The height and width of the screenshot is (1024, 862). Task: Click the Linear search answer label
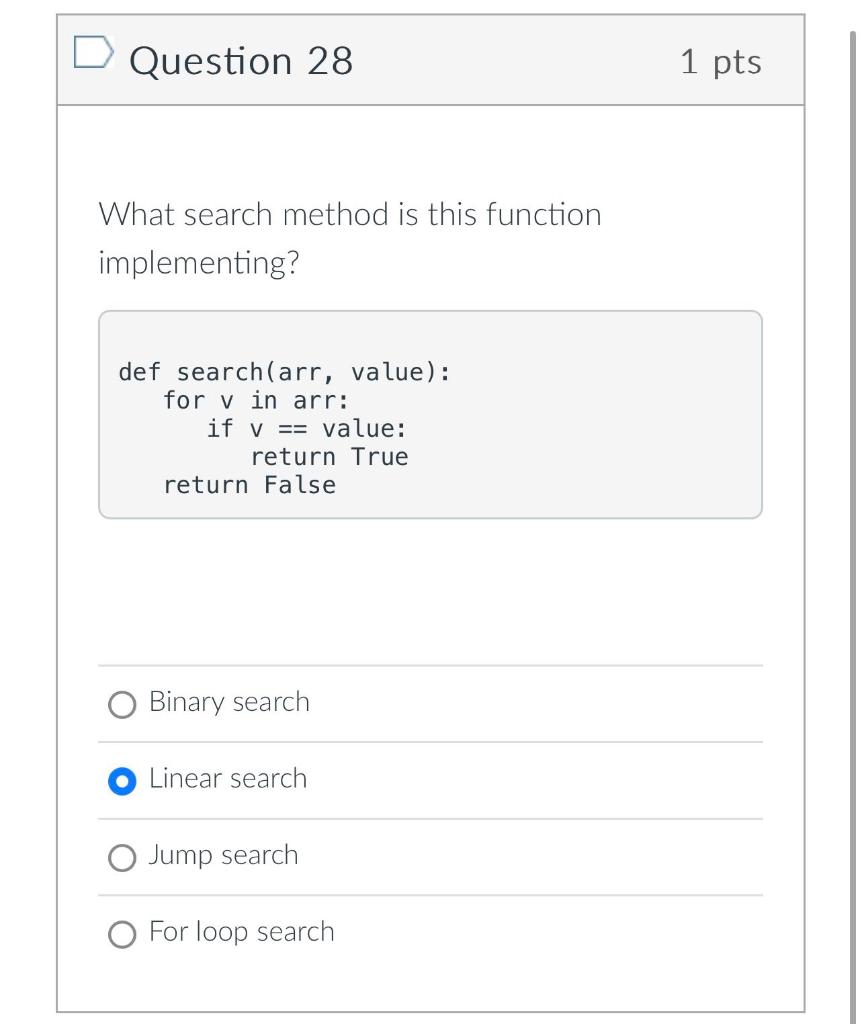tap(226, 778)
